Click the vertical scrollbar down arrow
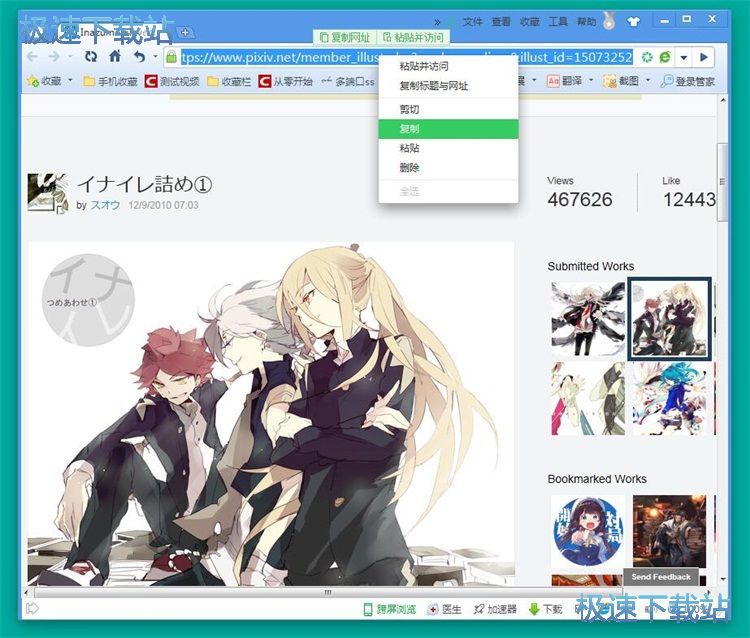 click(723, 579)
